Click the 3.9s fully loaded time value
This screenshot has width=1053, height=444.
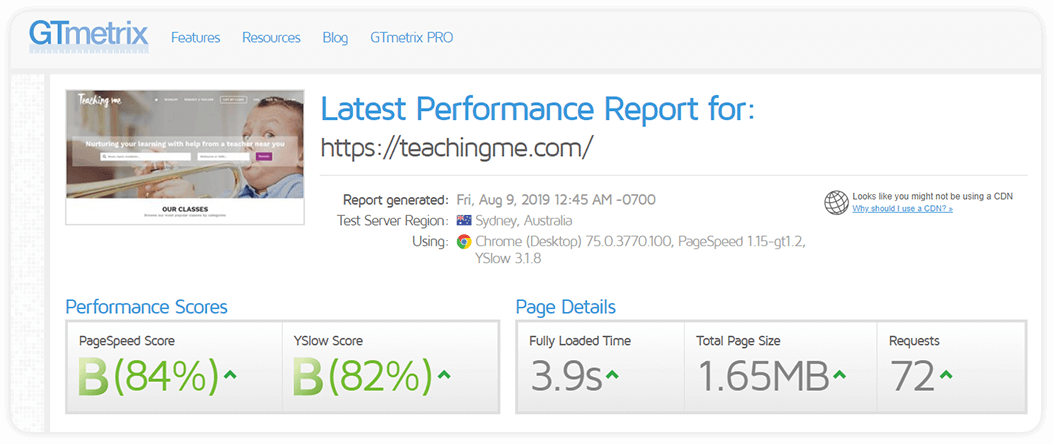[566, 376]
